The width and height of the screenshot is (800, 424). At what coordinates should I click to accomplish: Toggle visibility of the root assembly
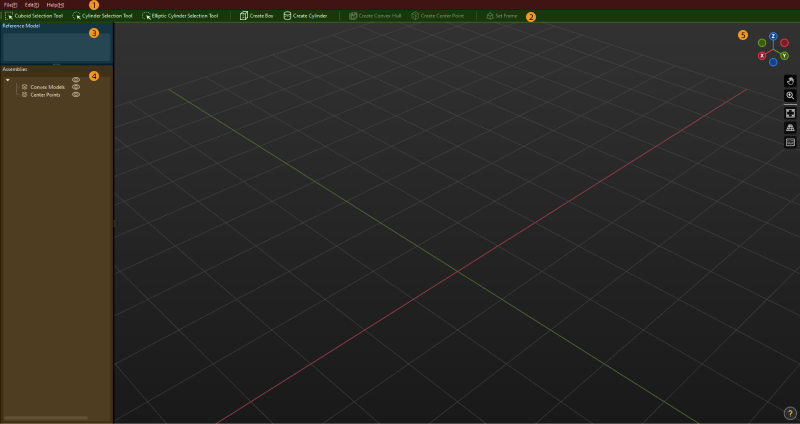coord(76,80)
